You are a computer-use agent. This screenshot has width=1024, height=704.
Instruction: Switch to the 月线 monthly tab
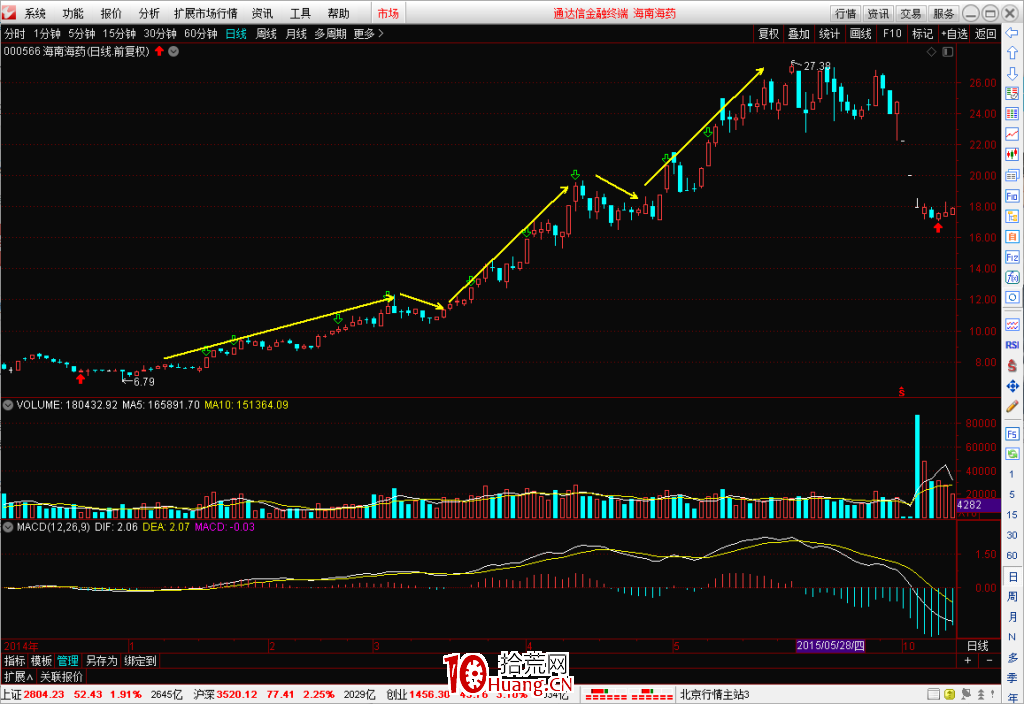pyautogui.click(x=296, y=33)
